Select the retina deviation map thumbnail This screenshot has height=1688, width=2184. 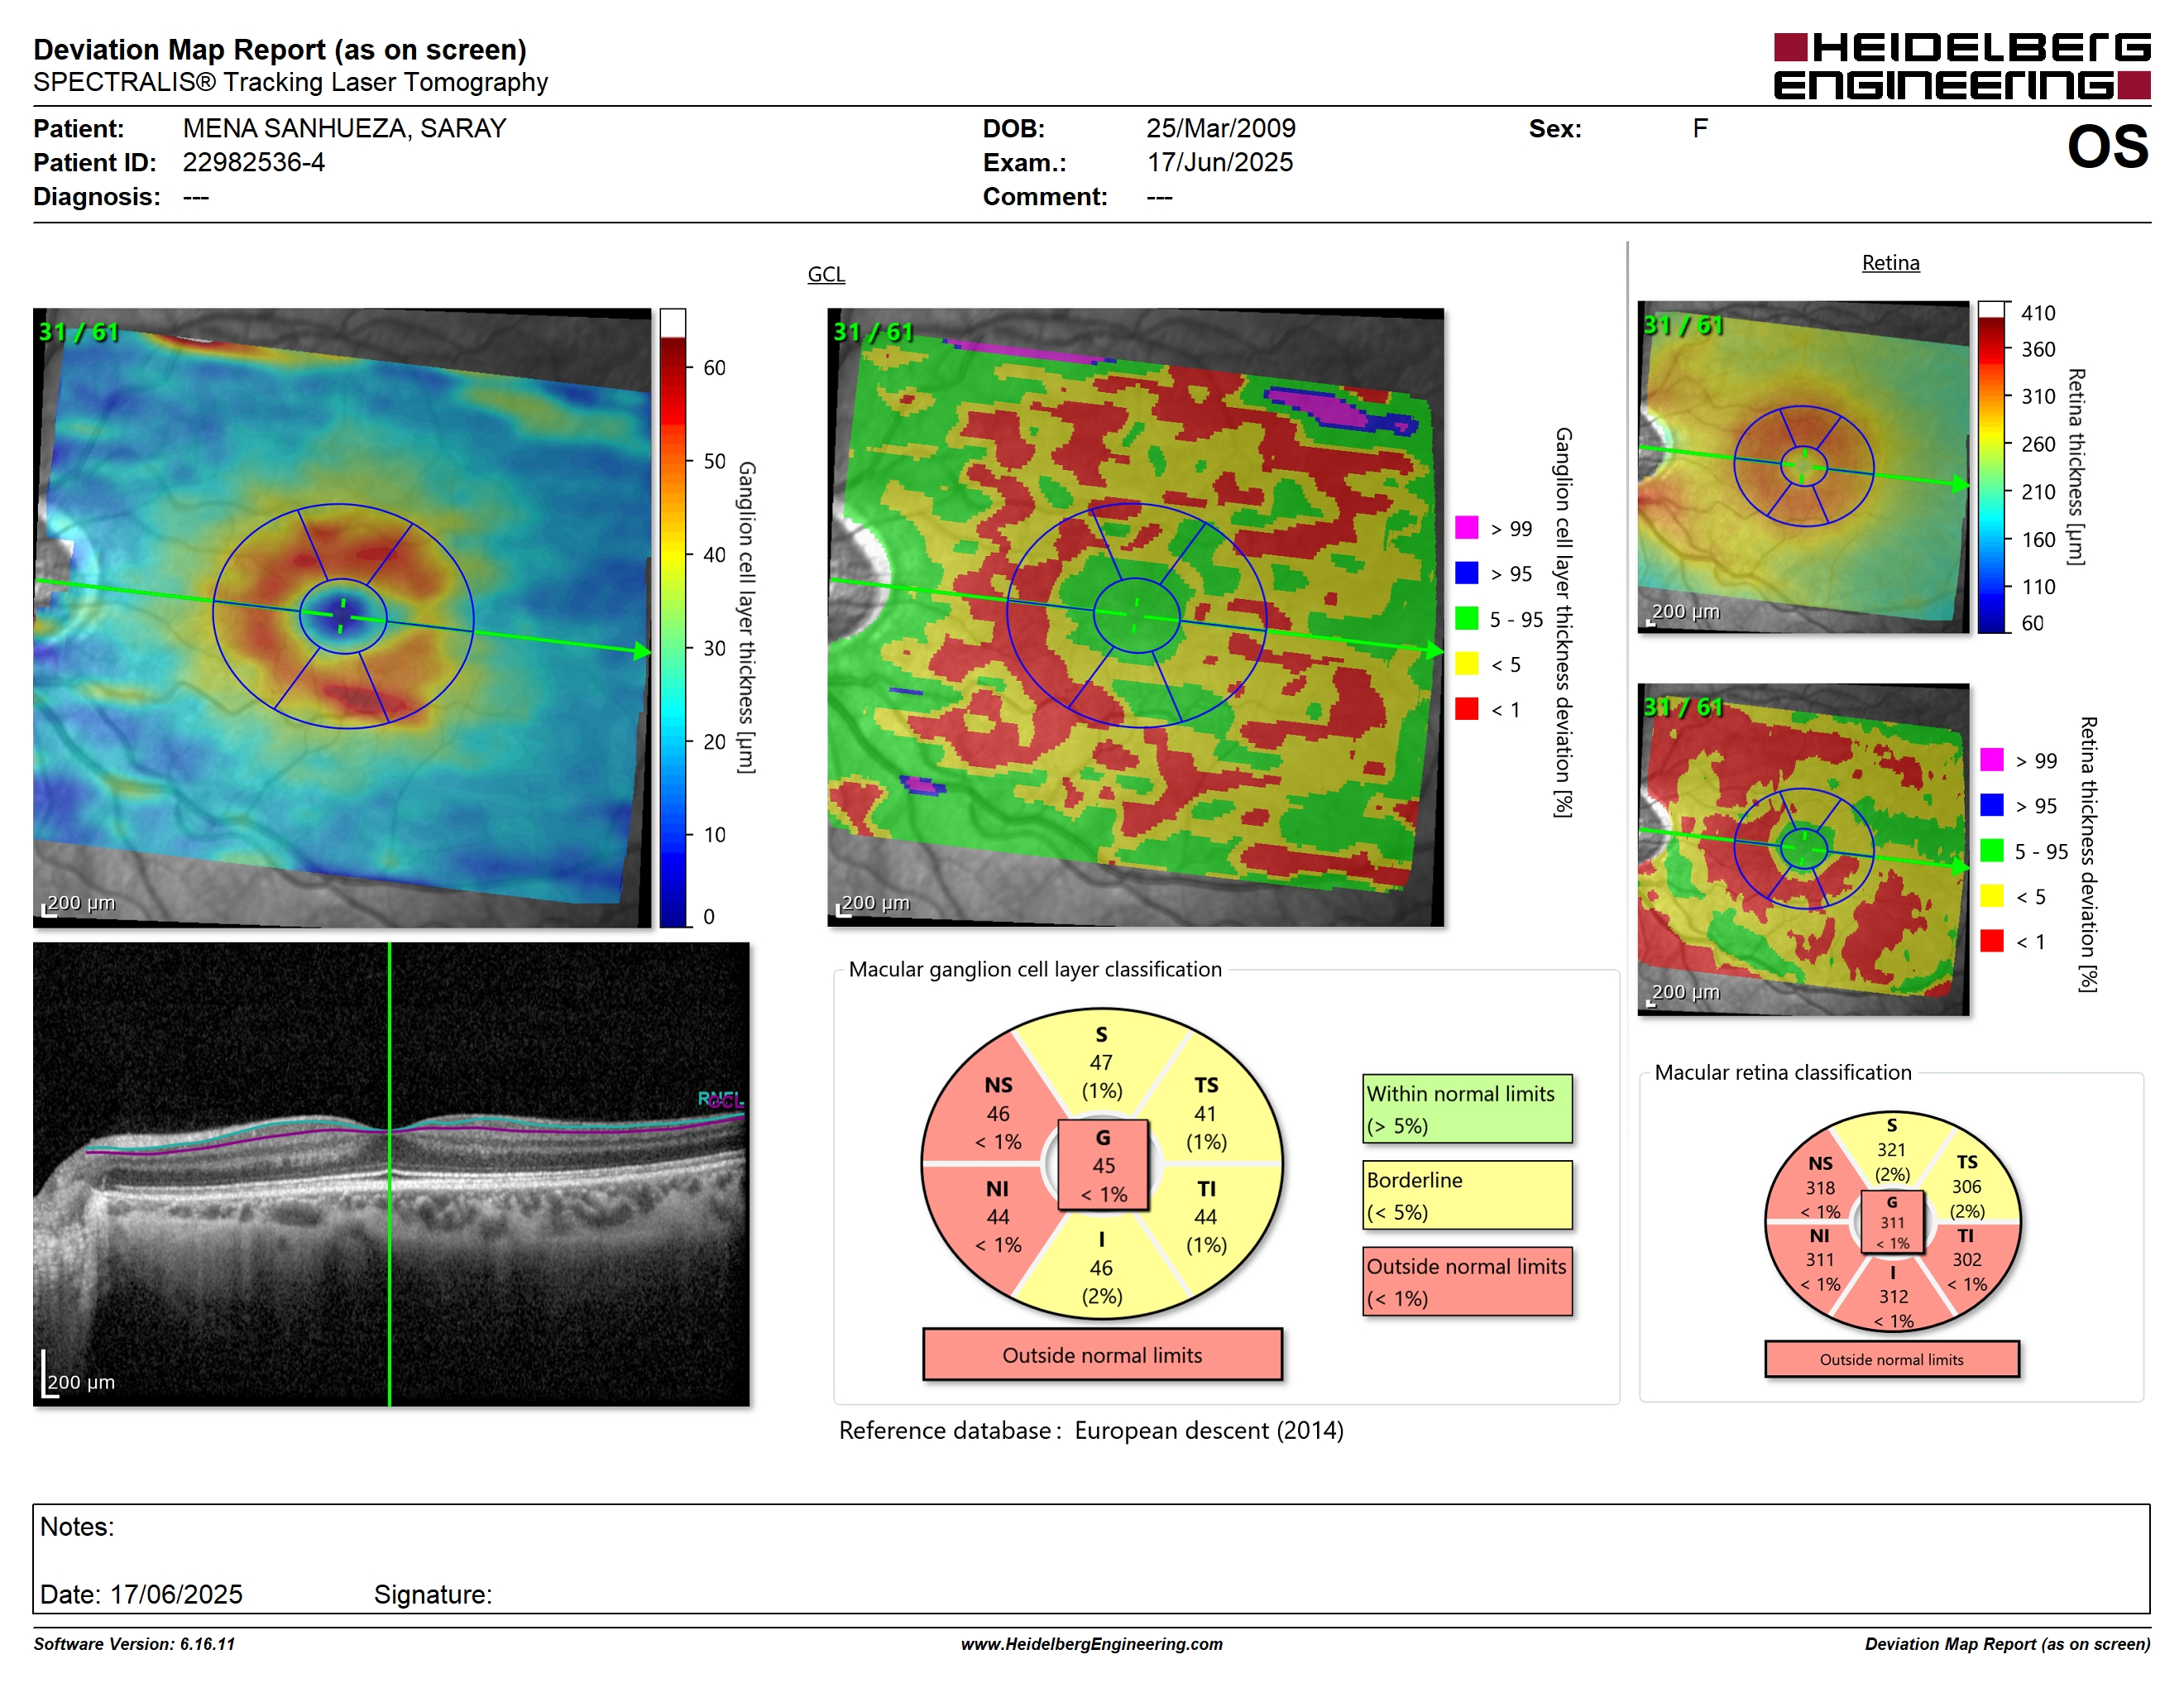point(1803,849)
